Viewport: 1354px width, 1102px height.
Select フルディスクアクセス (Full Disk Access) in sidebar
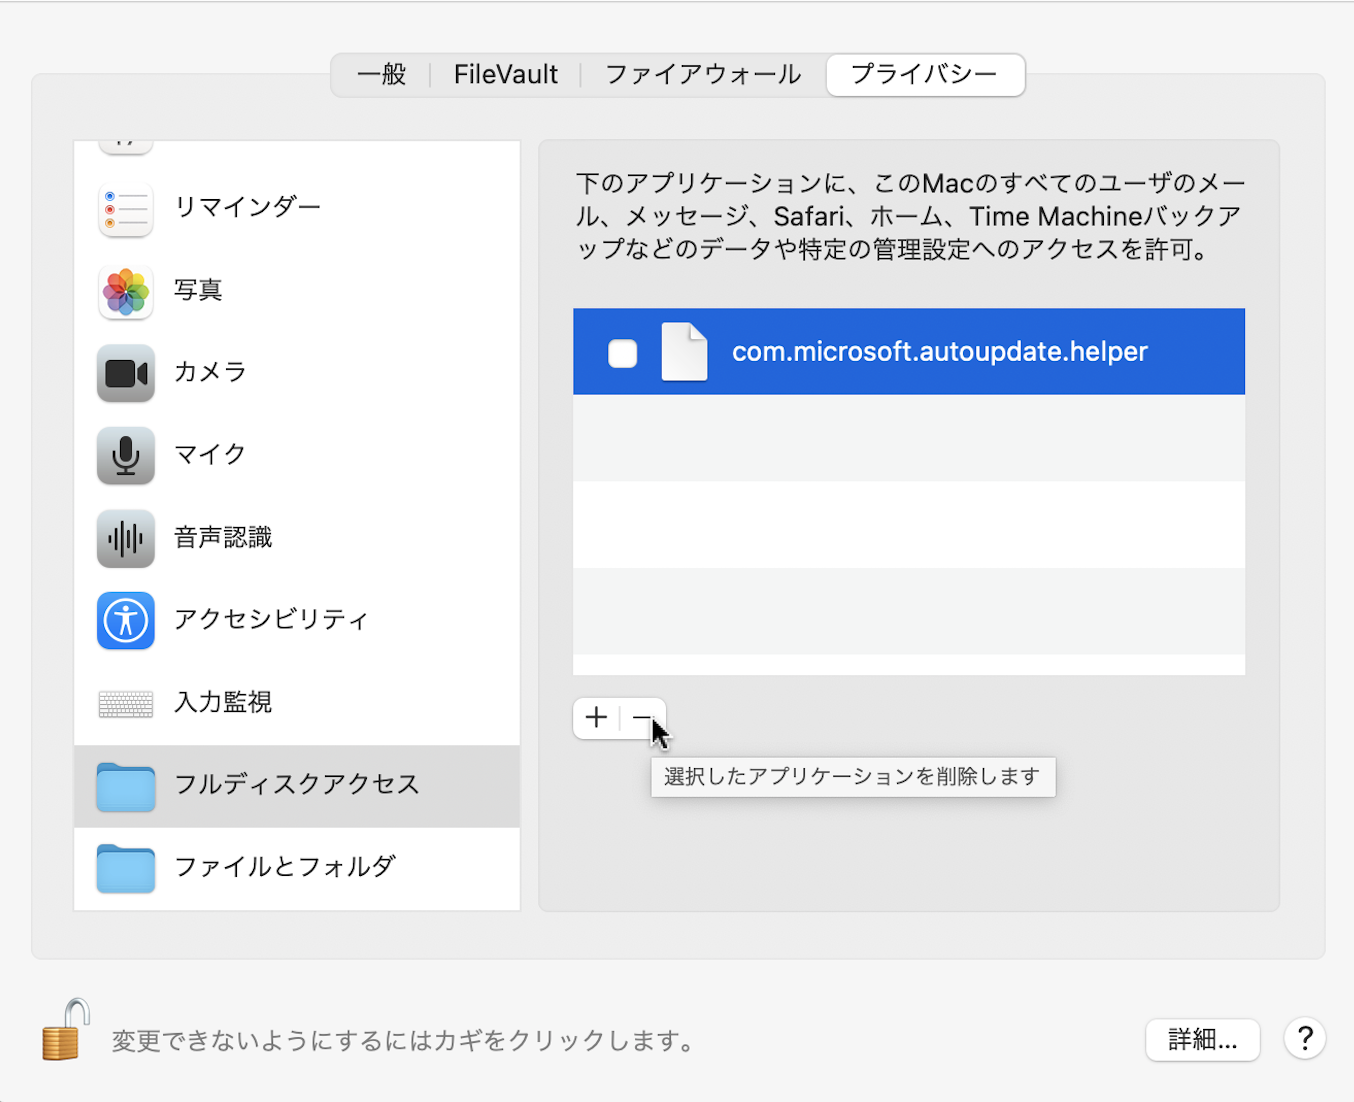tap(296, 785)
